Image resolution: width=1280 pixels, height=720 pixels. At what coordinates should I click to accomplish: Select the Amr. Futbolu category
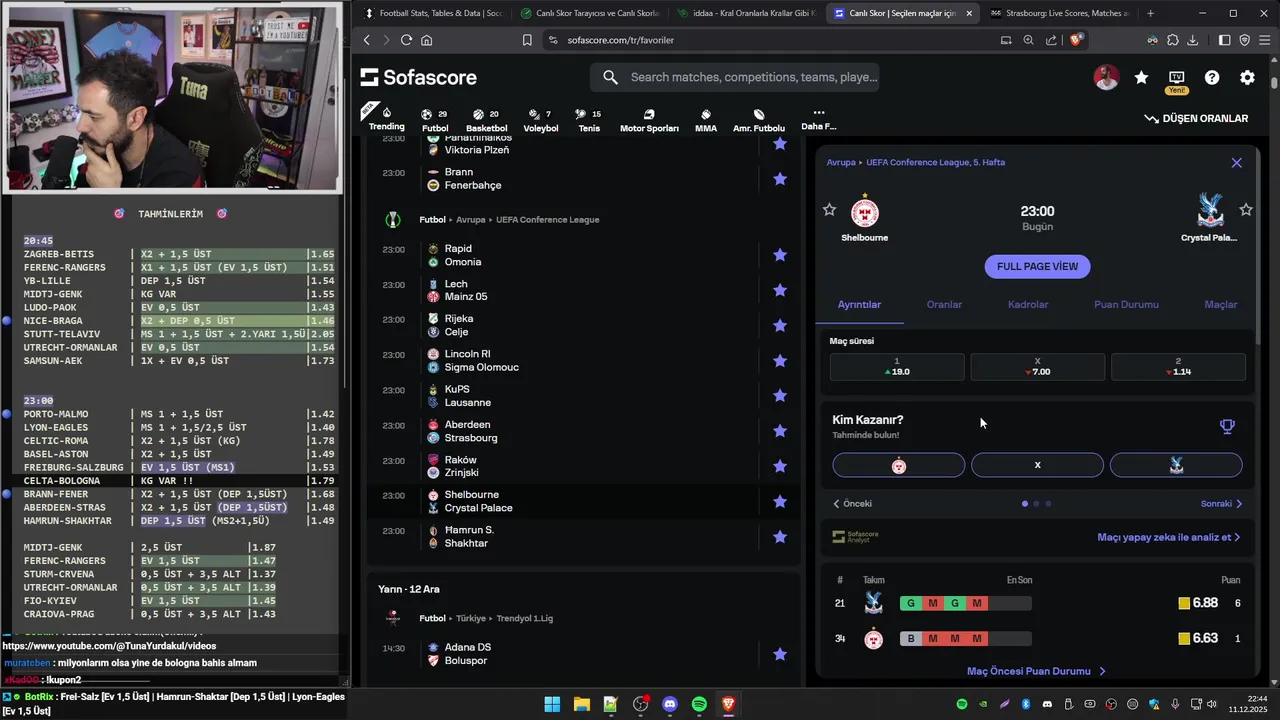pos(759,120)
